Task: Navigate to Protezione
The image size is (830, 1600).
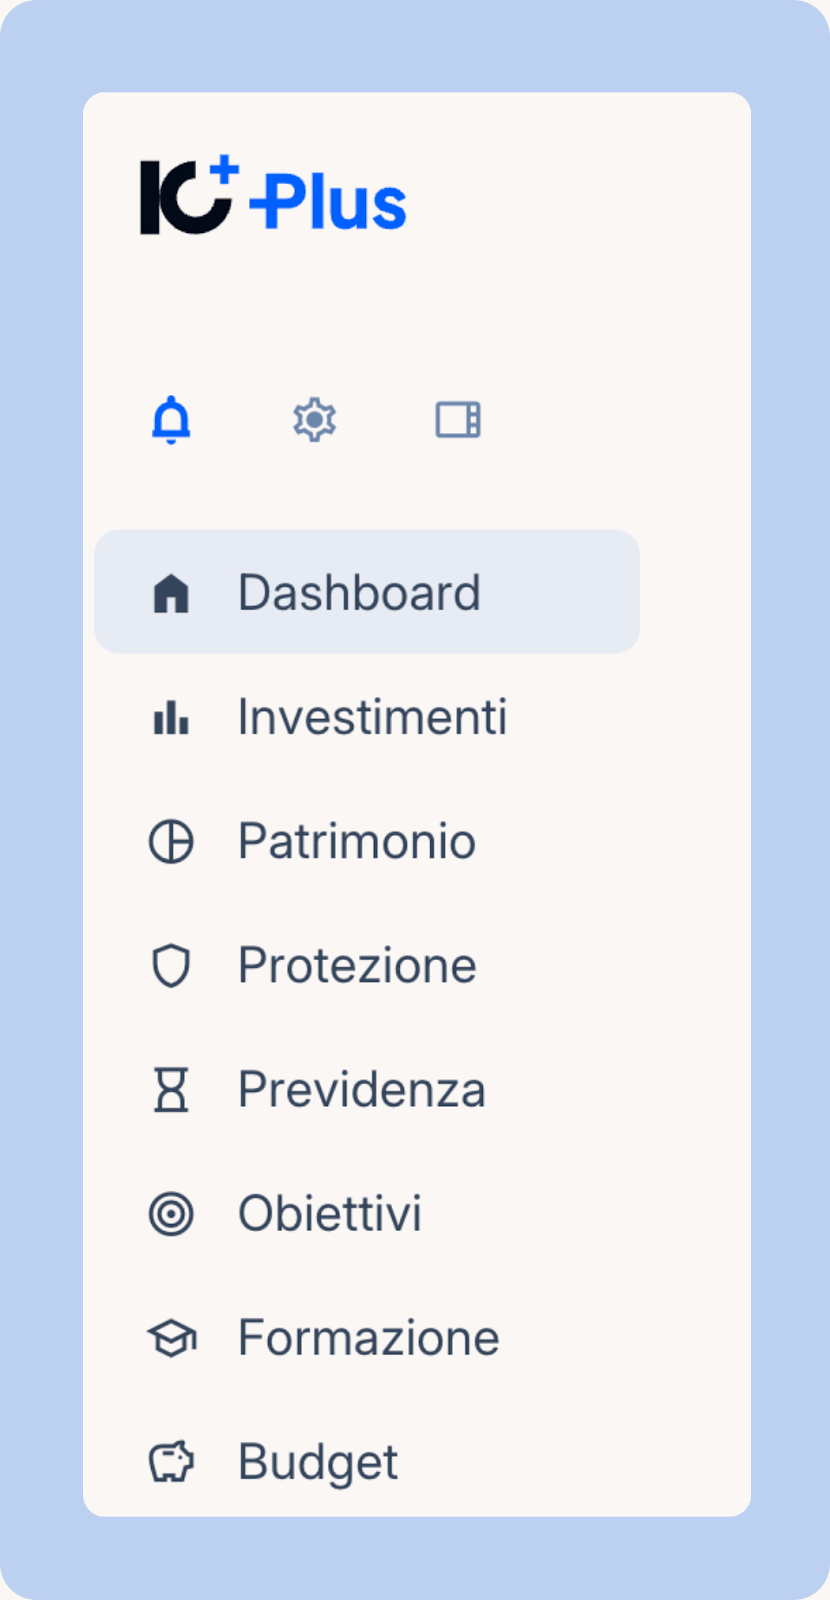Action: click(357, 966)
